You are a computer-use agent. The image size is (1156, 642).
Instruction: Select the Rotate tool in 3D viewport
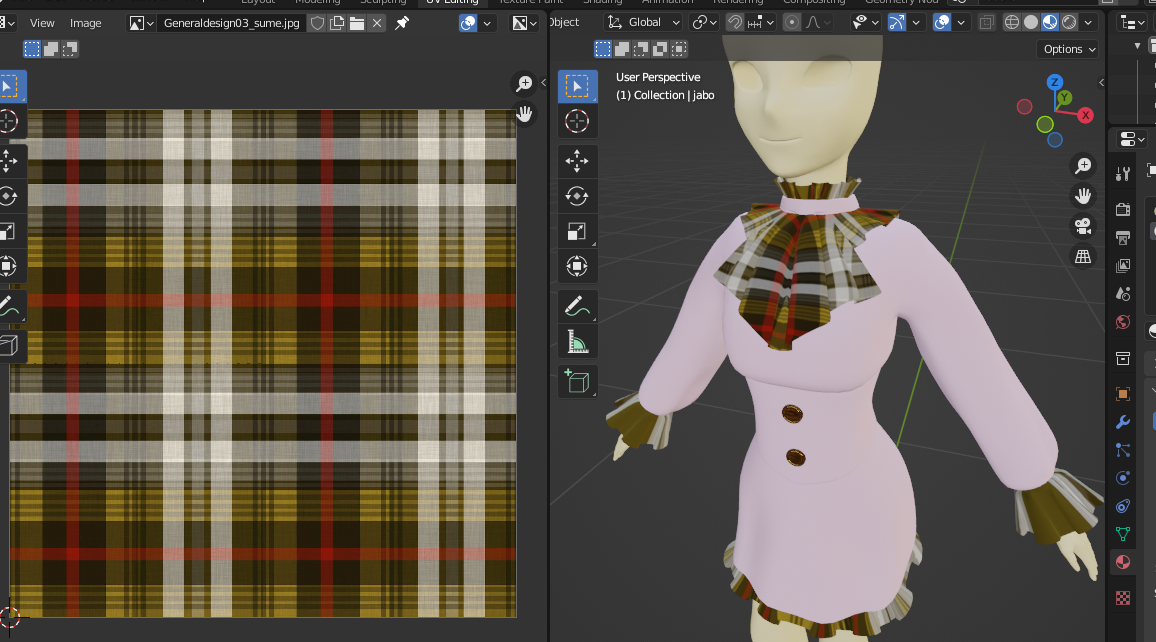pyautogui.click(x=577, y=196)
